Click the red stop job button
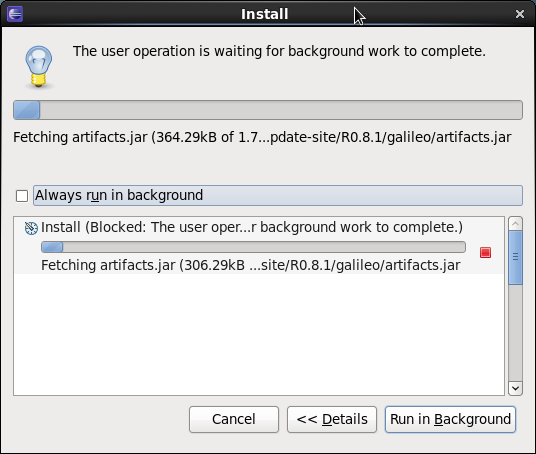This screenshot has width=536, height=454. [485, 253]
